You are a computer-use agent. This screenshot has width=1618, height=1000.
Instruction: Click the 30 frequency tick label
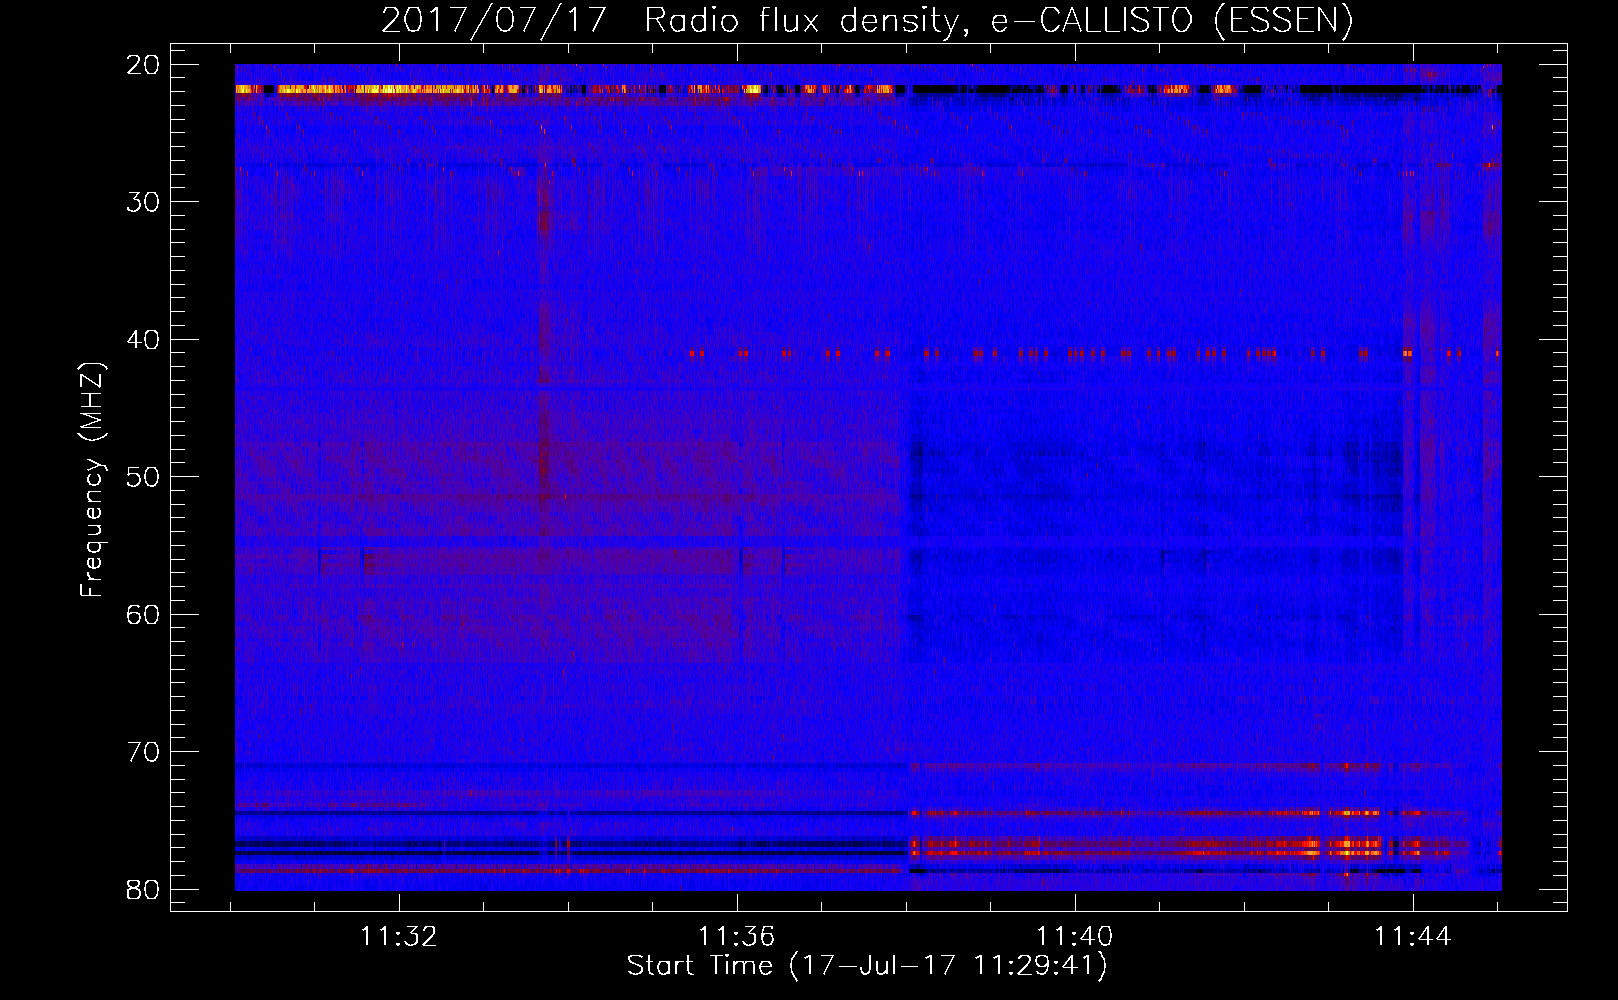(144, 202)
